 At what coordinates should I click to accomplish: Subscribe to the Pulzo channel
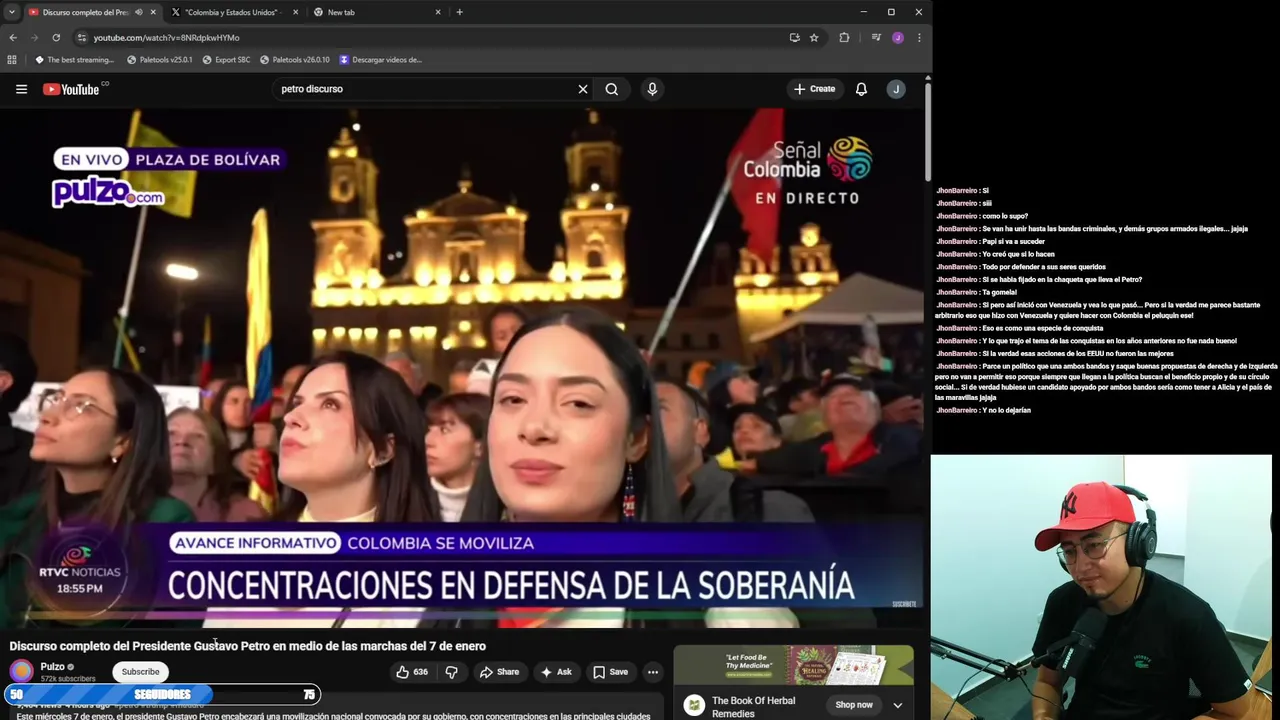(x=140, y=672)
